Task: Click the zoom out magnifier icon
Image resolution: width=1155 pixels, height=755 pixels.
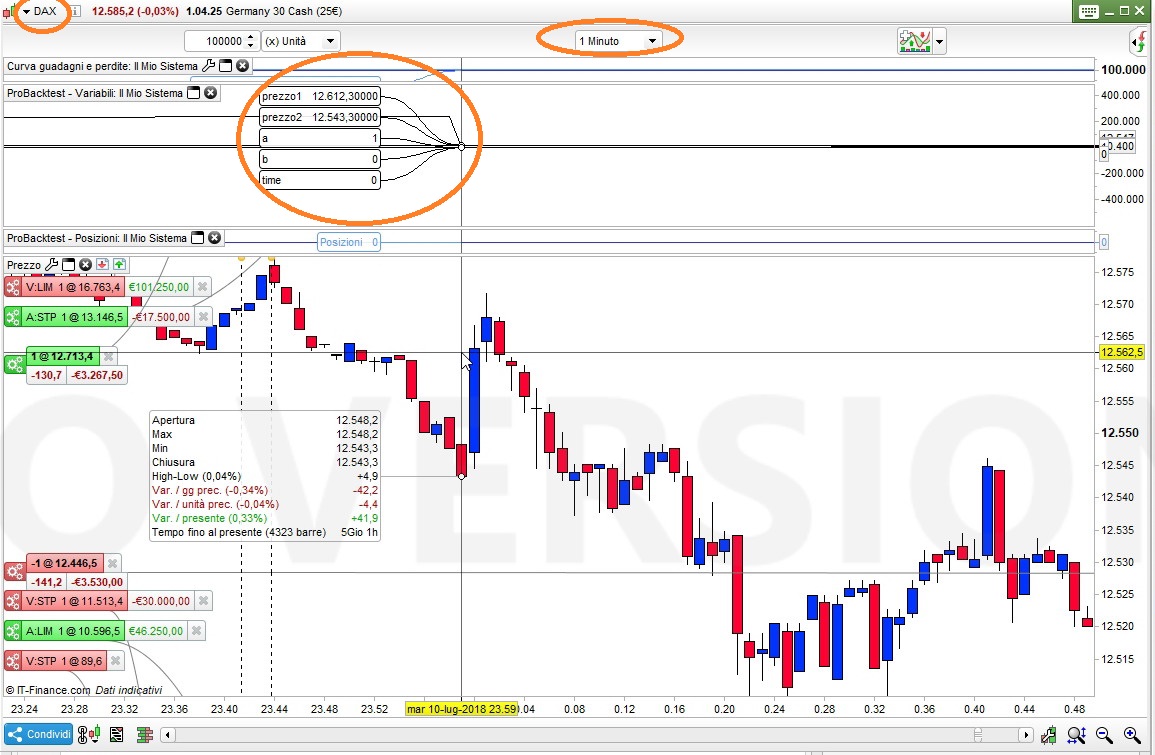Action: click(x=1103, y=734)
